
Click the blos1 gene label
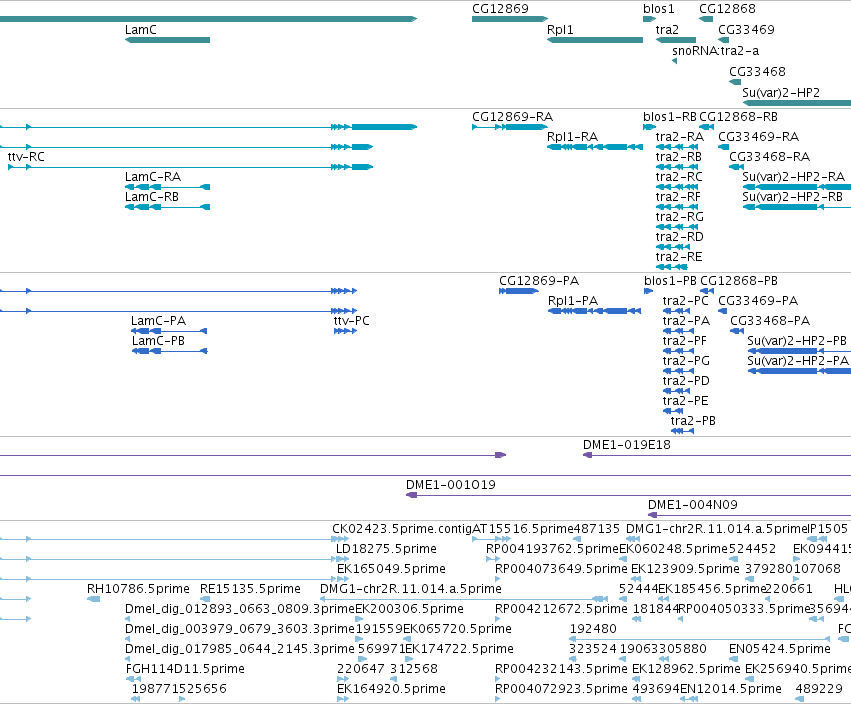point(658,9)
